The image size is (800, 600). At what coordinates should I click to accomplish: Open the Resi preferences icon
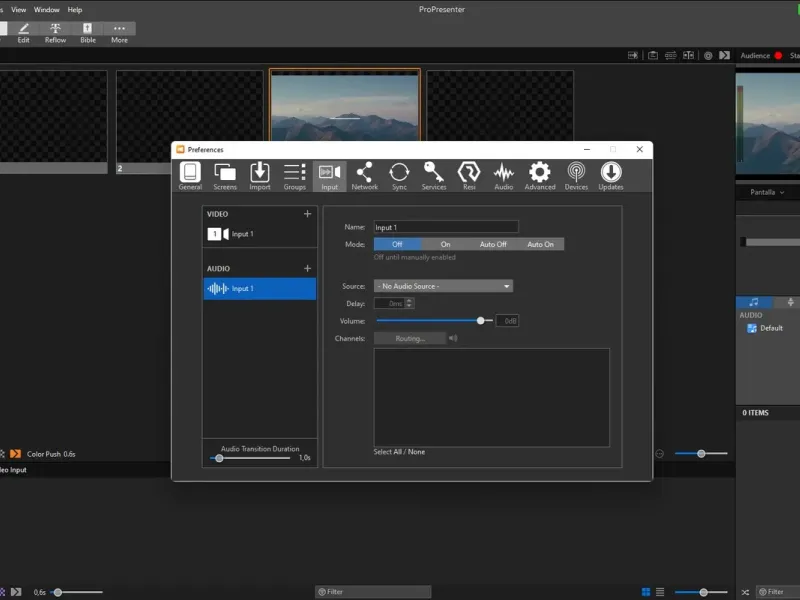pyautogui.click(x=469, y=177)
